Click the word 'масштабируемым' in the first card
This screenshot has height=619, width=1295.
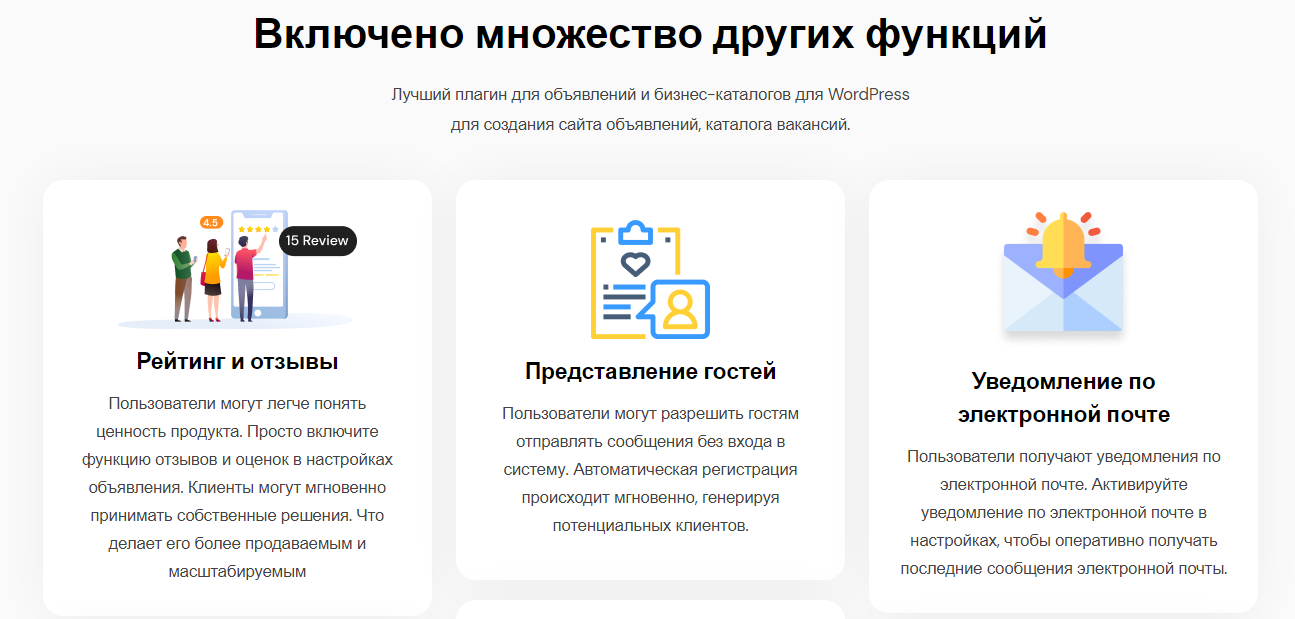pos(237,572)
